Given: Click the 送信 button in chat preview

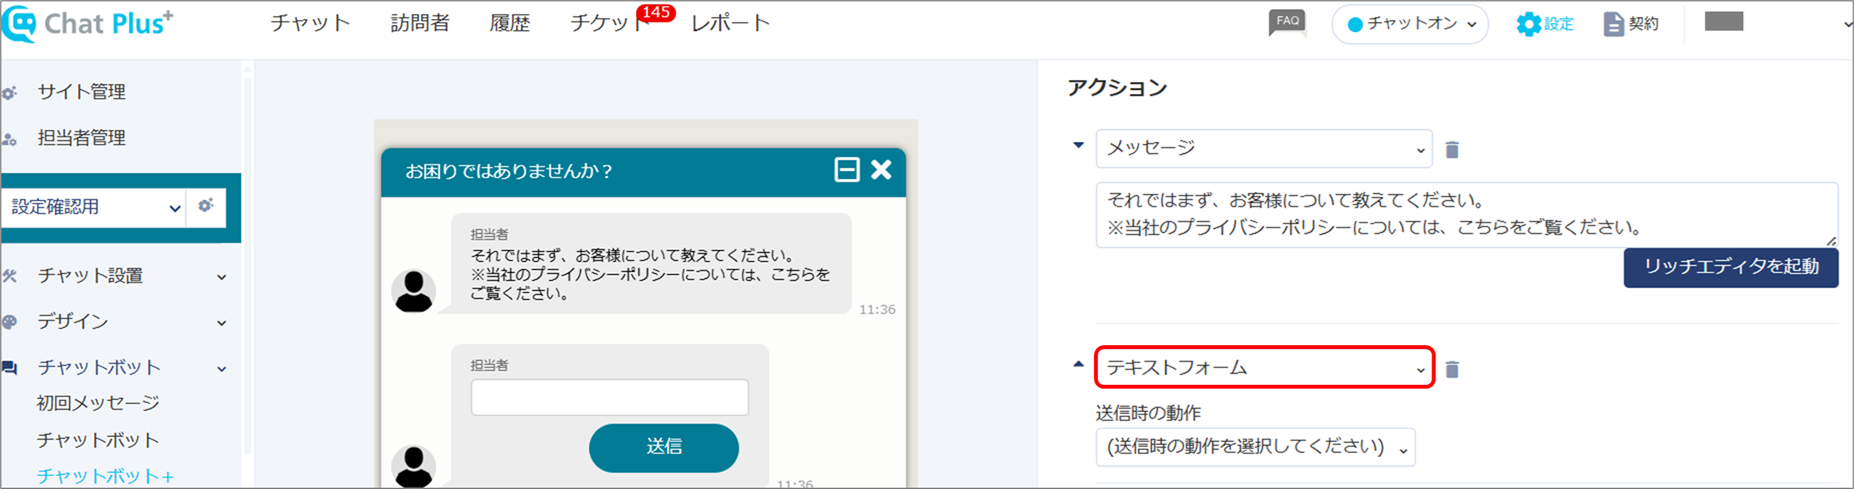Looking at the screenshot, I should coord(664,447).
